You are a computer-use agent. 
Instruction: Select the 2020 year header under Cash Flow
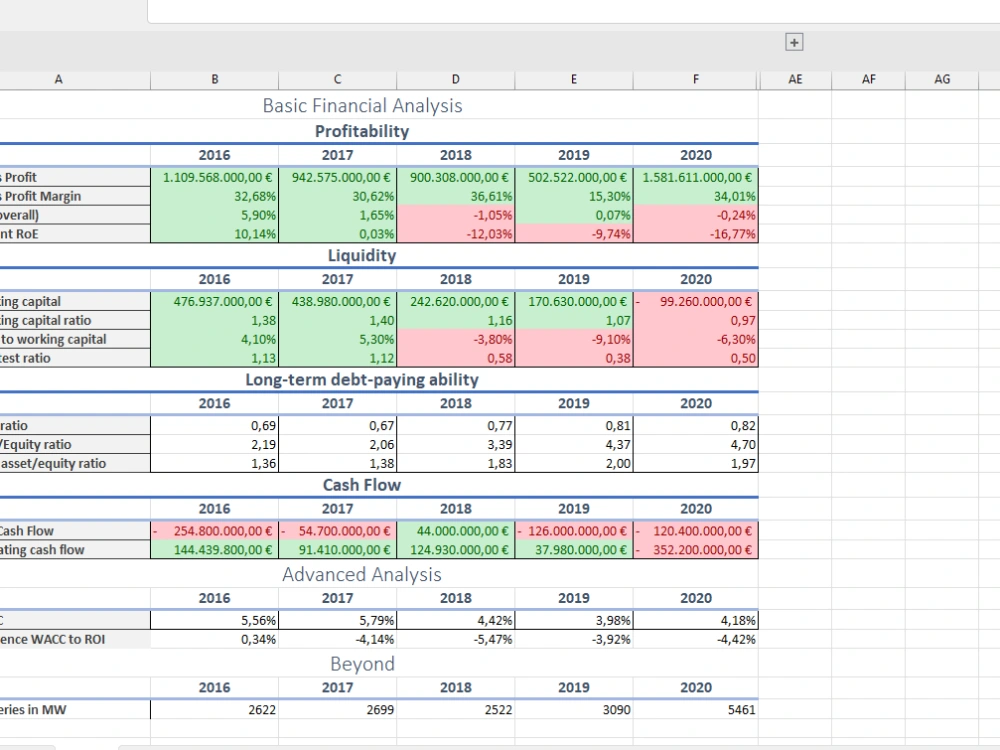point(695,508)
